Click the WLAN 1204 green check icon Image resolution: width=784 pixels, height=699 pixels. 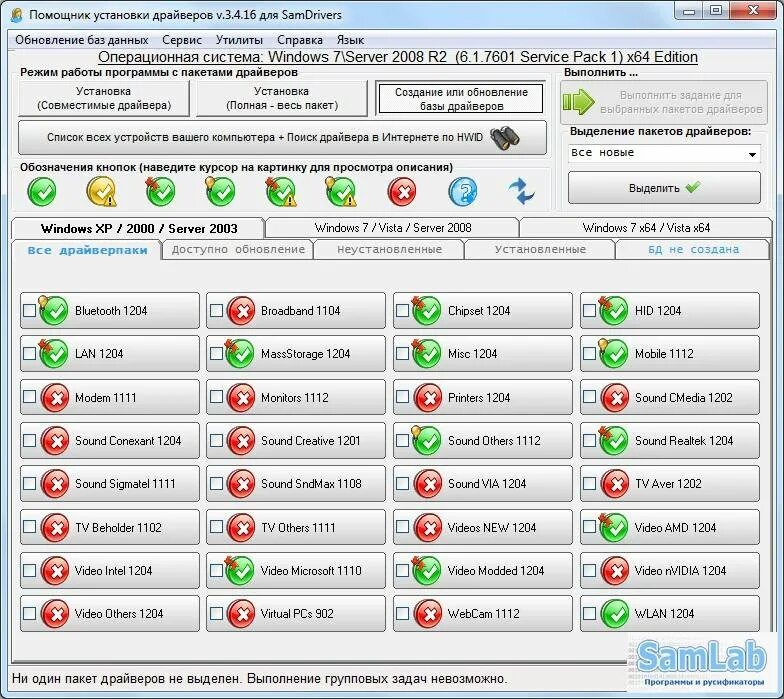coord(614,614)
